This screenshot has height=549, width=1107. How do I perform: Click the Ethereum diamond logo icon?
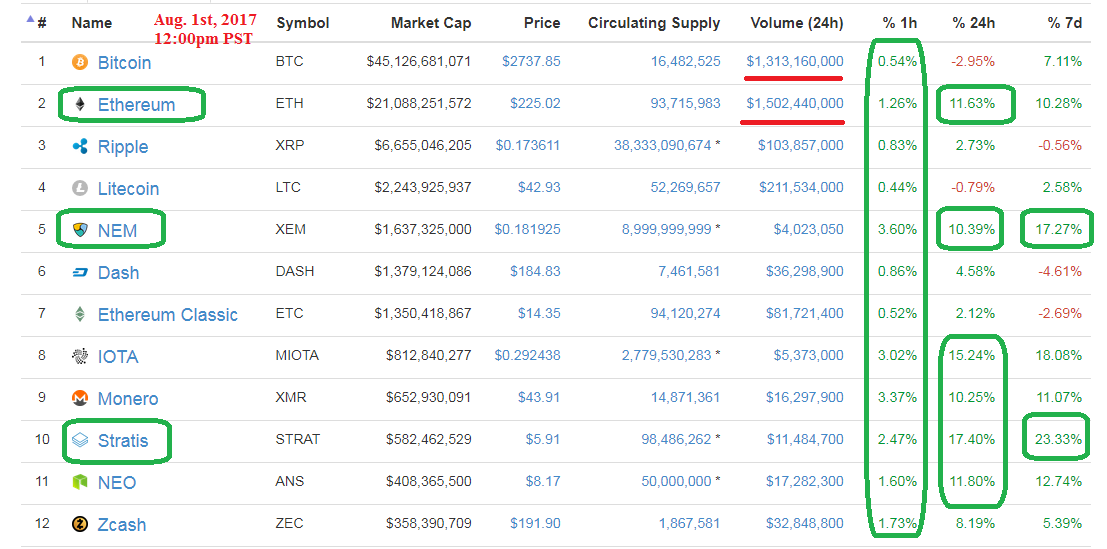click(80, 104)
